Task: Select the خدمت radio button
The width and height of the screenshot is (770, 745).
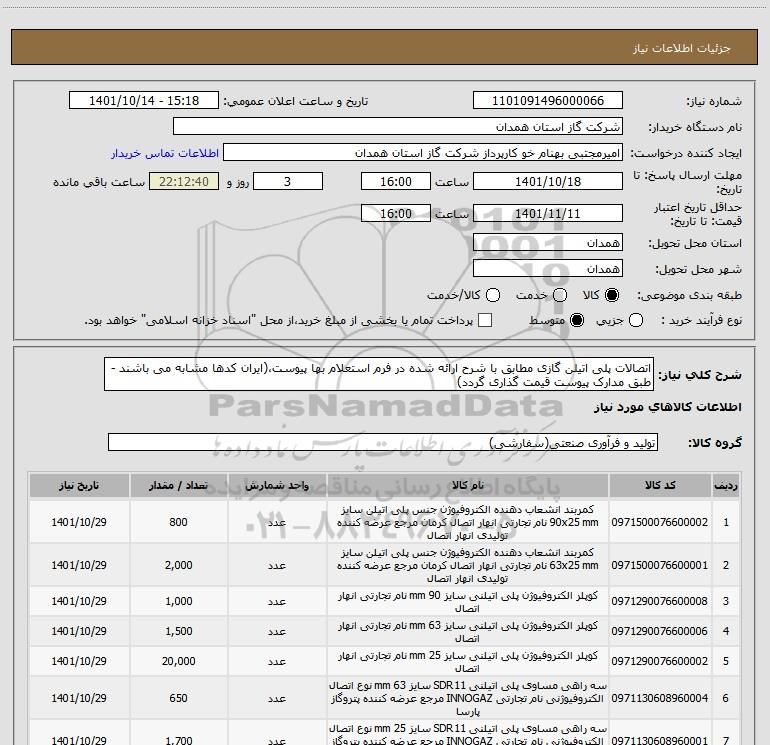Action: pos(560,295)
